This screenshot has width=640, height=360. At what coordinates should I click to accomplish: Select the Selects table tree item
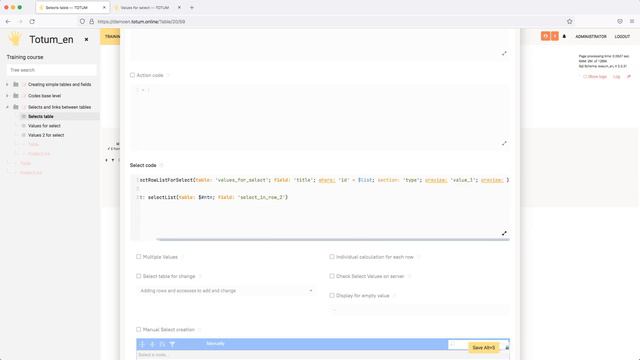[41, 117]
